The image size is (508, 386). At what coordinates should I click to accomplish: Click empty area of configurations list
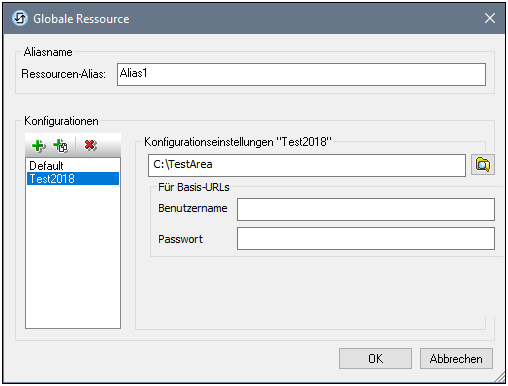coord(73,257)
